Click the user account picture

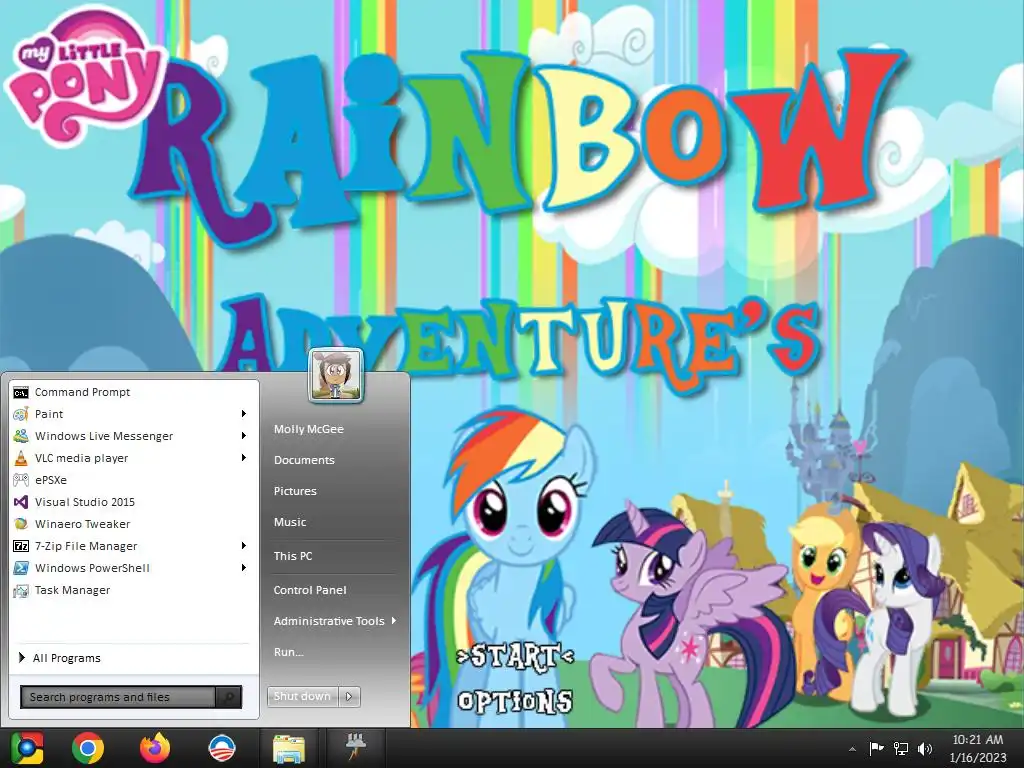click(336, 375)
